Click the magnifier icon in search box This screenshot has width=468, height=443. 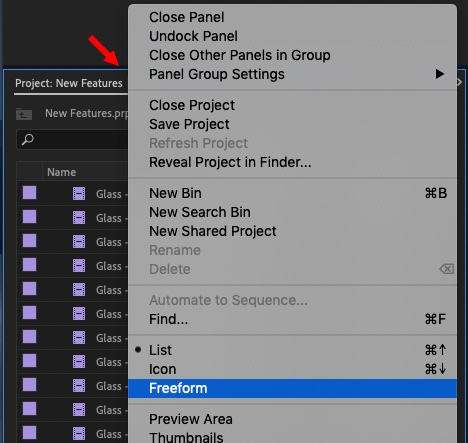click(28, 139)
